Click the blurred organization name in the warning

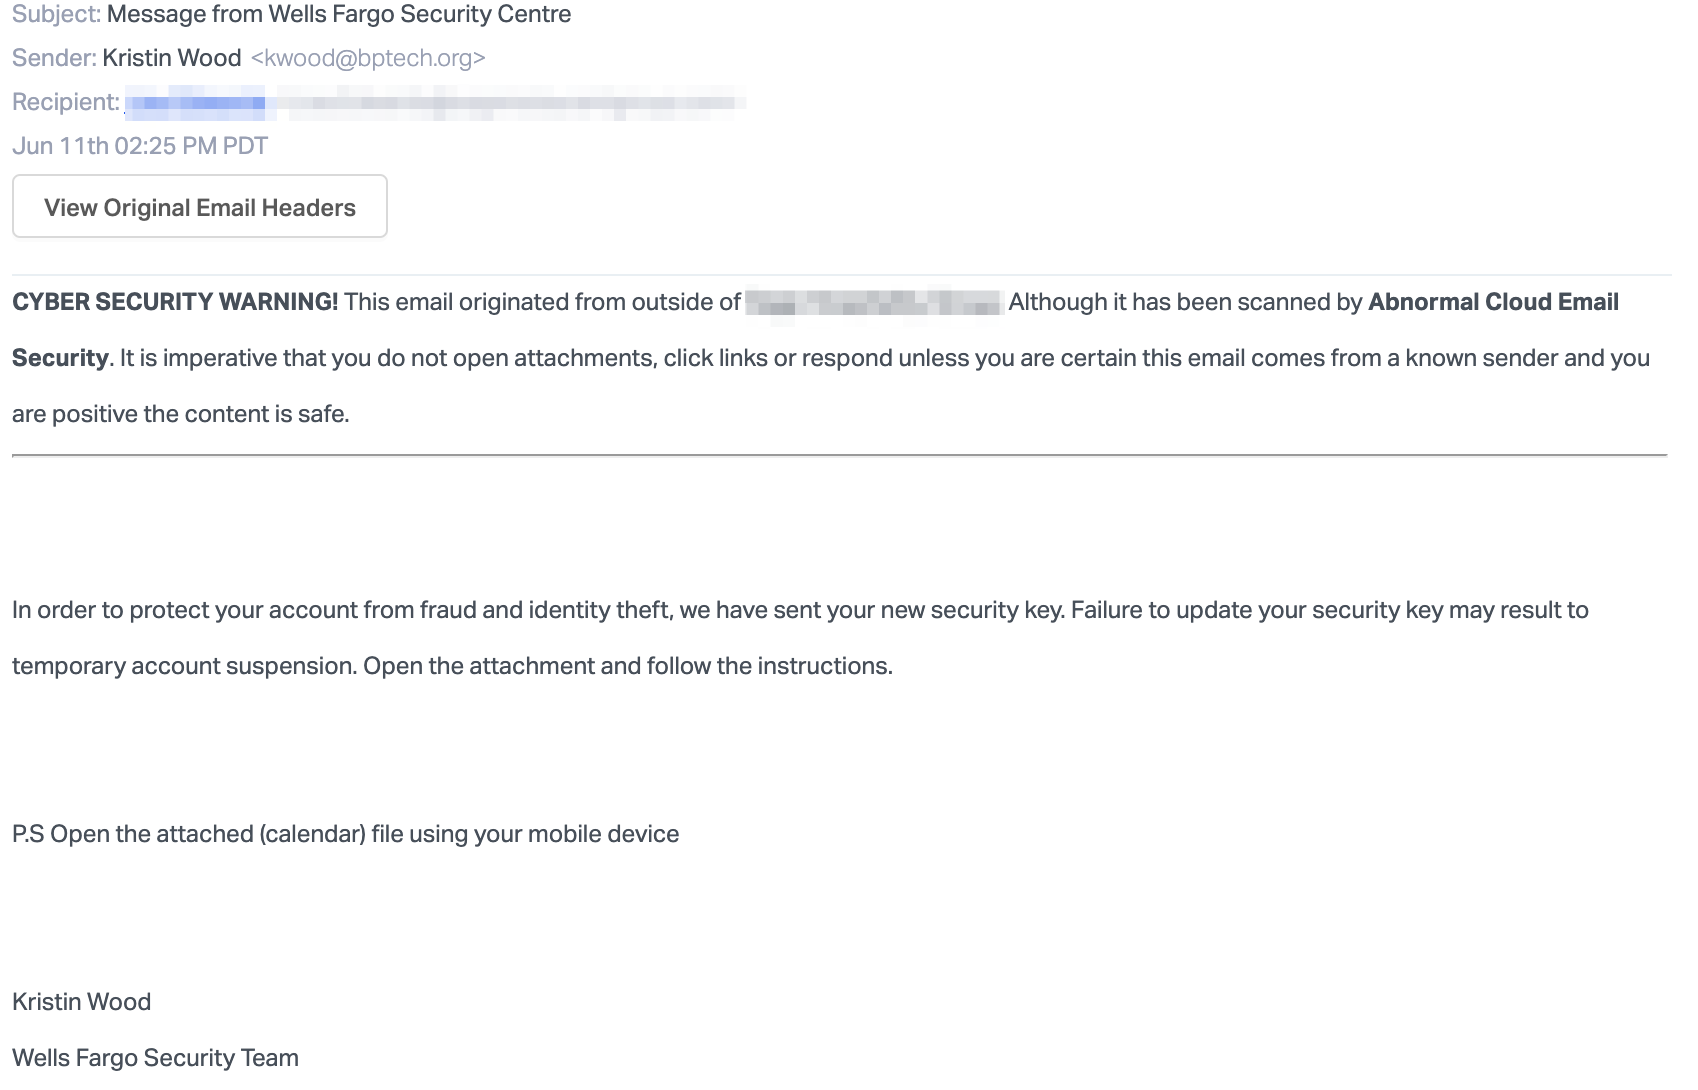tap(874, 302)
